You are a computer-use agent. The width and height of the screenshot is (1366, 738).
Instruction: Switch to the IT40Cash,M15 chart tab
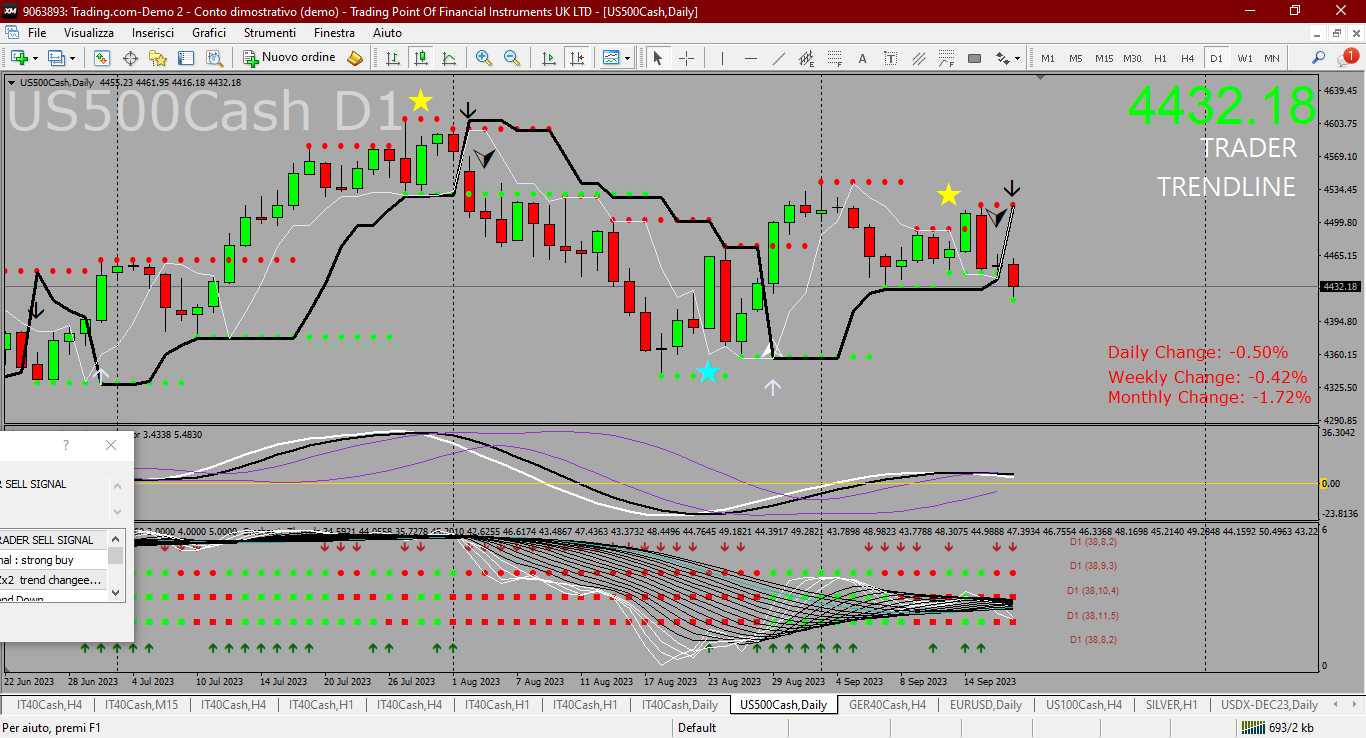140,705
